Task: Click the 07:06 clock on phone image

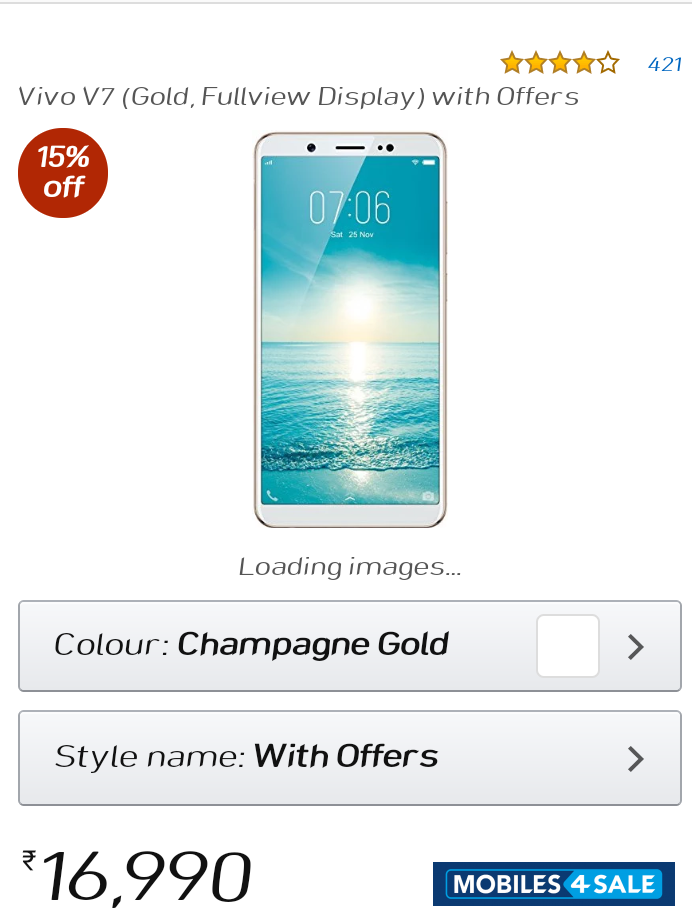Action: tap(350, 207)
